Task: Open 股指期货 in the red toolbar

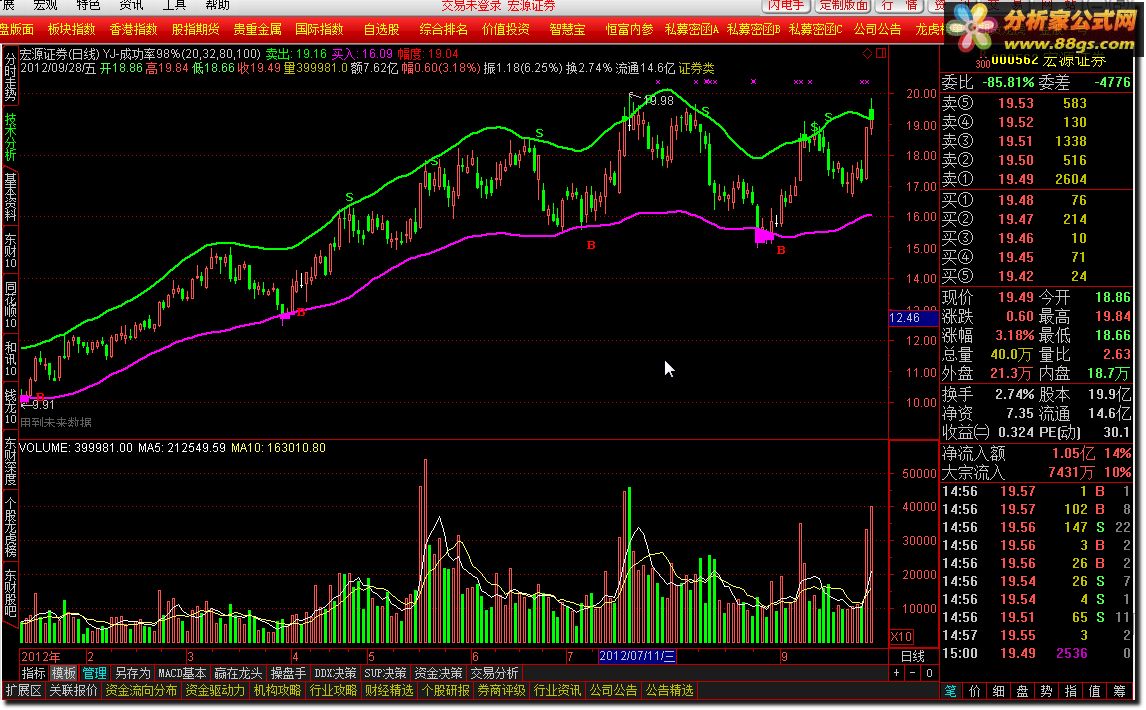Action: coord(195,29)
